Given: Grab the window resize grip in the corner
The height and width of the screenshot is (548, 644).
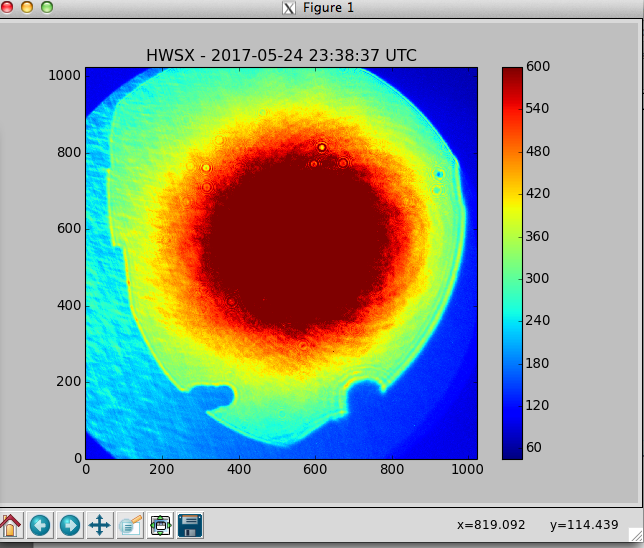Looking at the screenshot, I should click(x=636, y=534).
